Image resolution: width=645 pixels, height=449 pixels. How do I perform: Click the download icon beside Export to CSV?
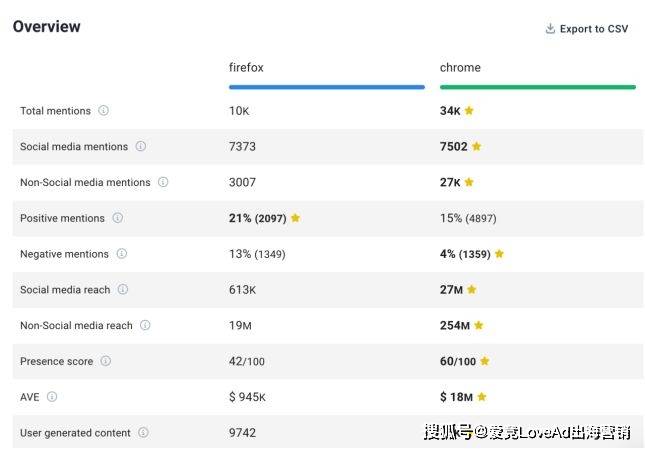pyautogui.click(x=550, y=28)
